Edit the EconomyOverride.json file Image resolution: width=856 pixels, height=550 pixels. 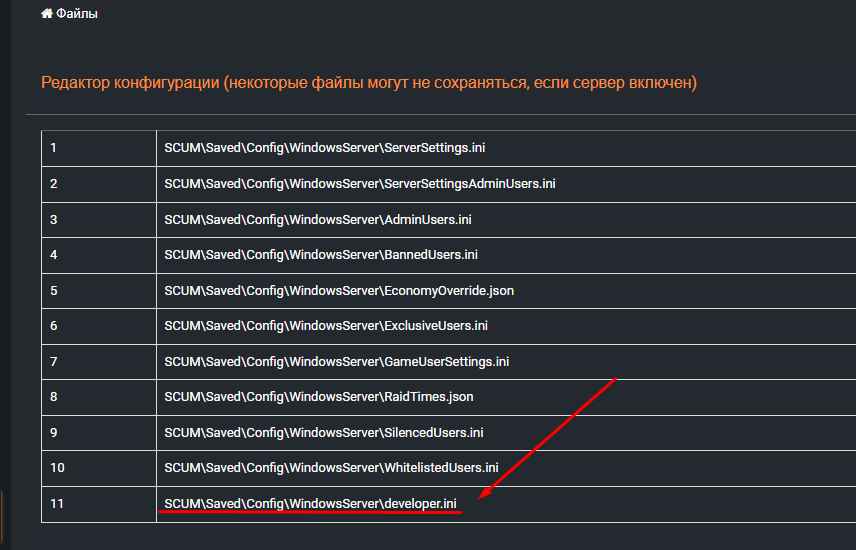coord(339,291)
